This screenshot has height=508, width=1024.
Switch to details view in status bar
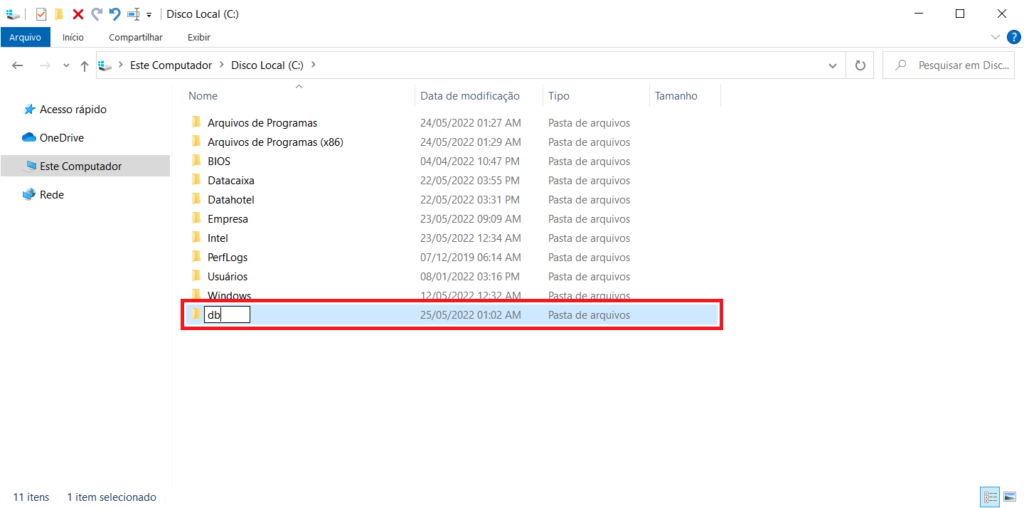(989, 496)
